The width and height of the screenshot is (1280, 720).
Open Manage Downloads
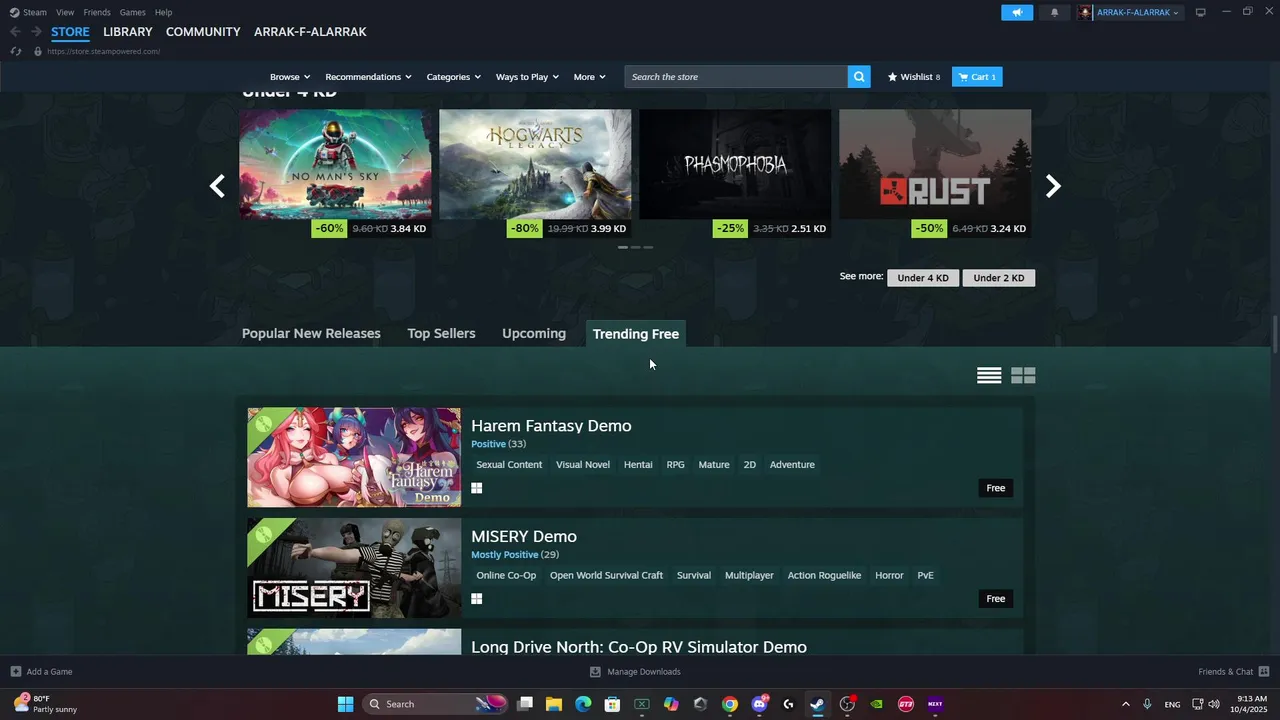coord(635,672)
